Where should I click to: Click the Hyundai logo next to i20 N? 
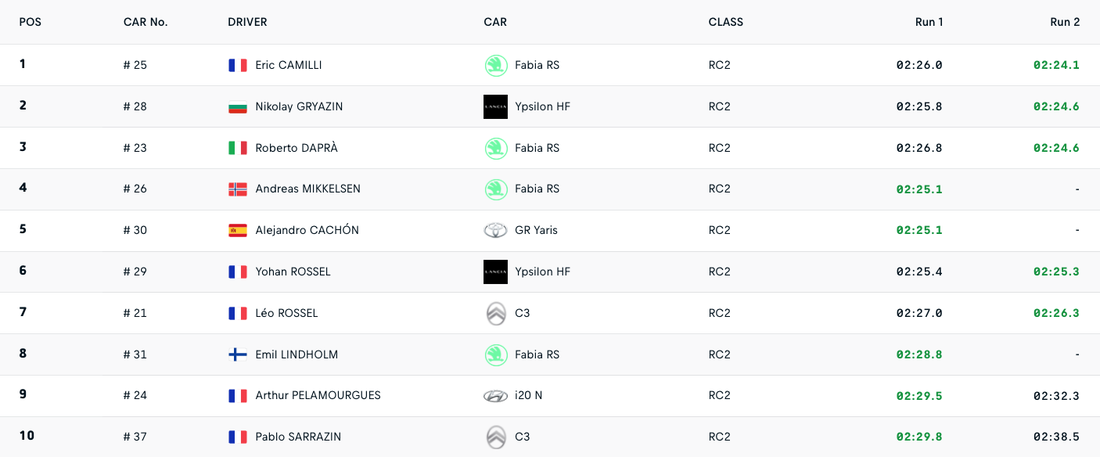pyautogui.click(x=495, y=396)
